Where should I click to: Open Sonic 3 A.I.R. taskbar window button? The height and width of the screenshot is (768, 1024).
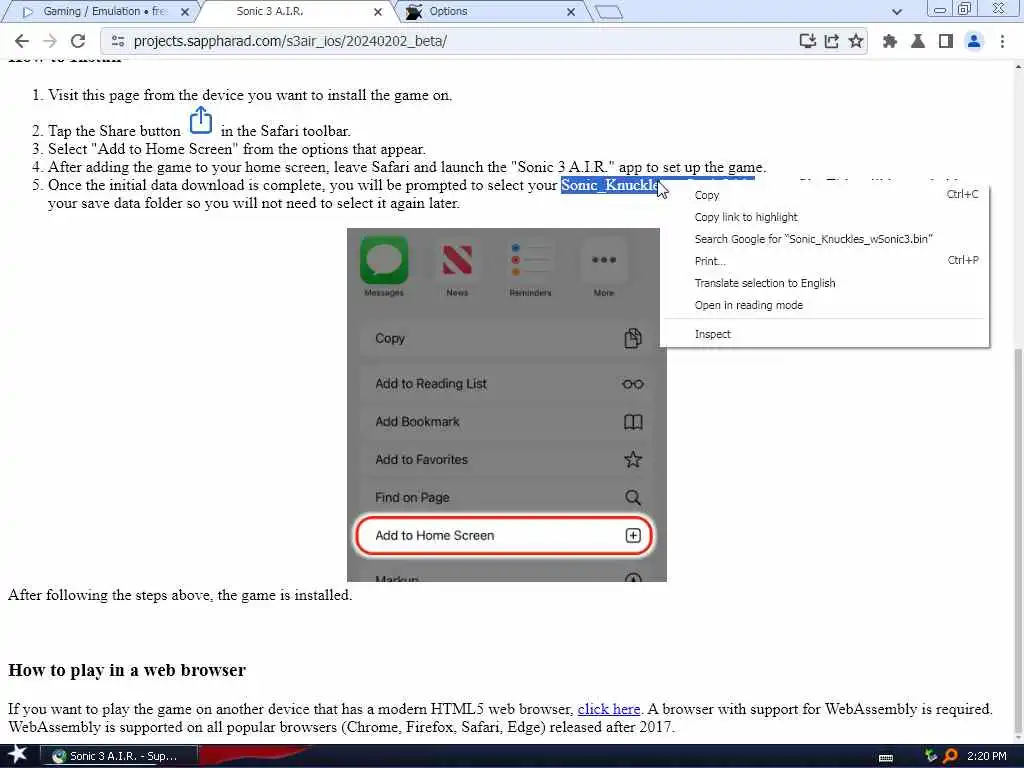tap(119, 756)
